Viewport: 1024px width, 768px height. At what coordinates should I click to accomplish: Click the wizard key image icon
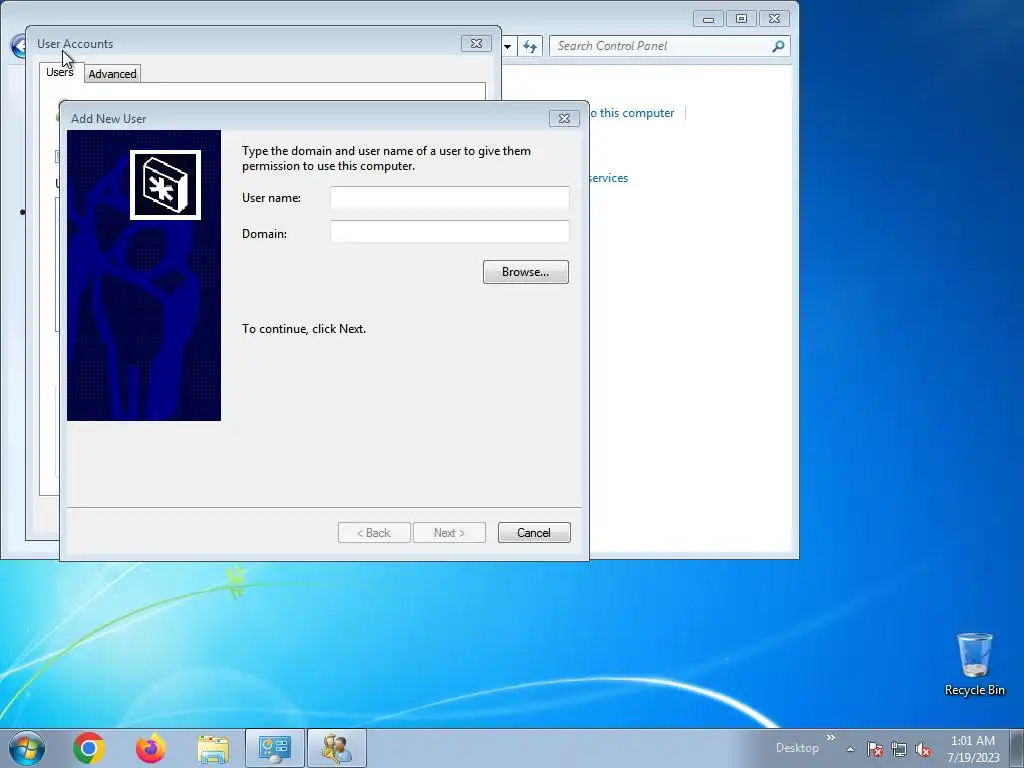click(x=165, y=185)
